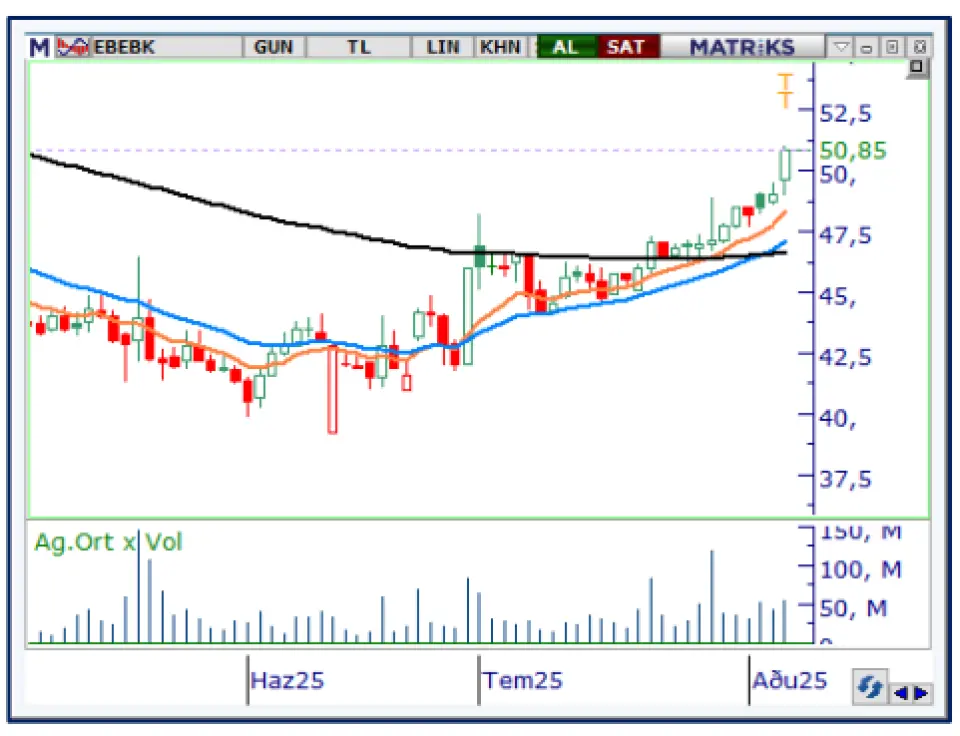
Task: Click the 47,5 price axis label
Action: coord(846,236)
